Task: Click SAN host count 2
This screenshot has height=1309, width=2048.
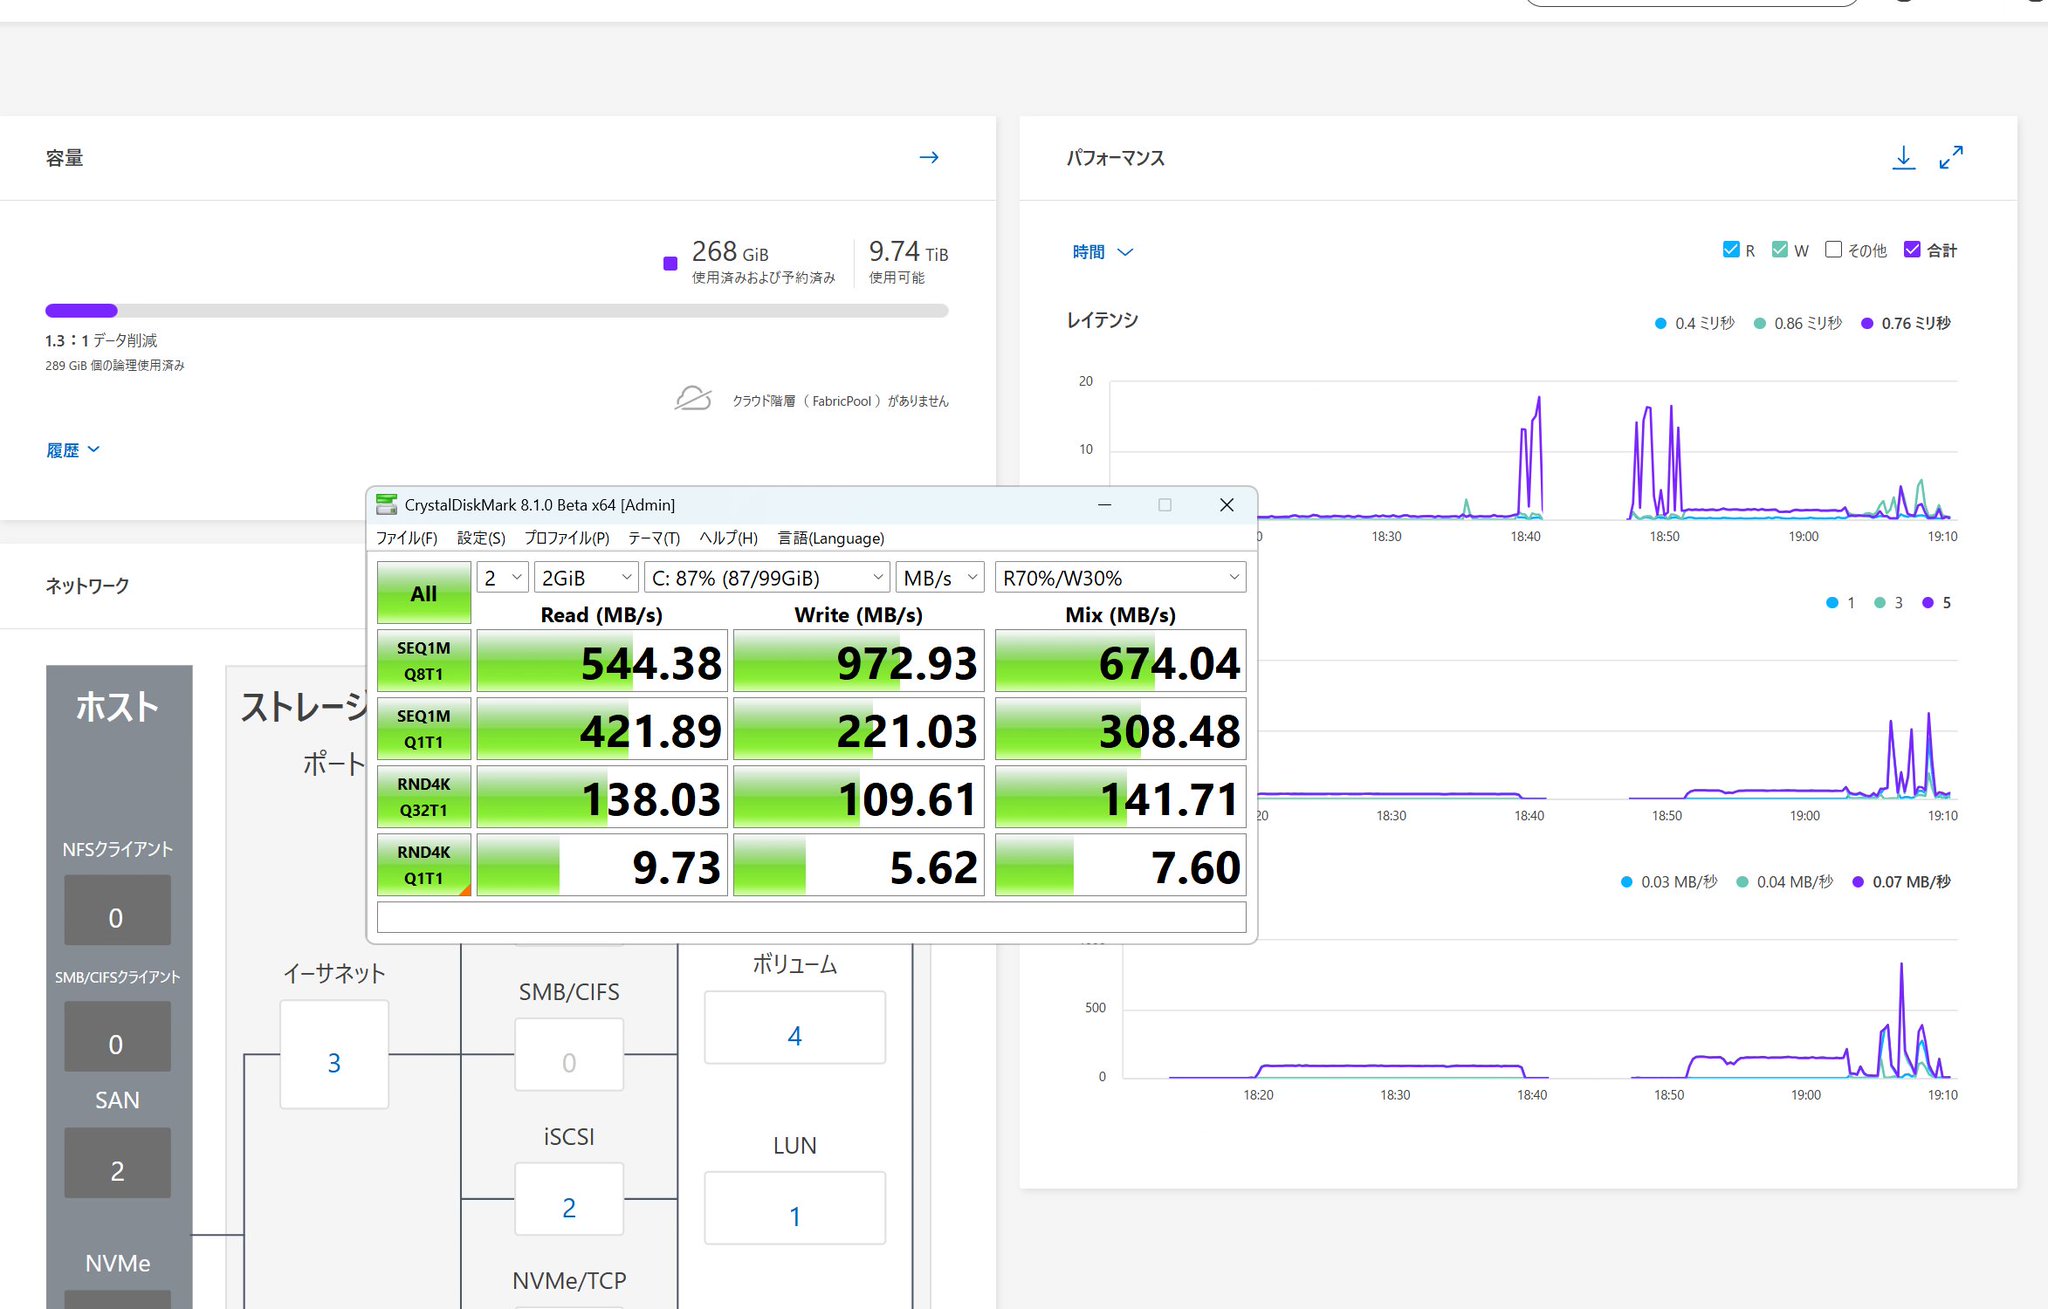Action: (x=117, y=1163)
